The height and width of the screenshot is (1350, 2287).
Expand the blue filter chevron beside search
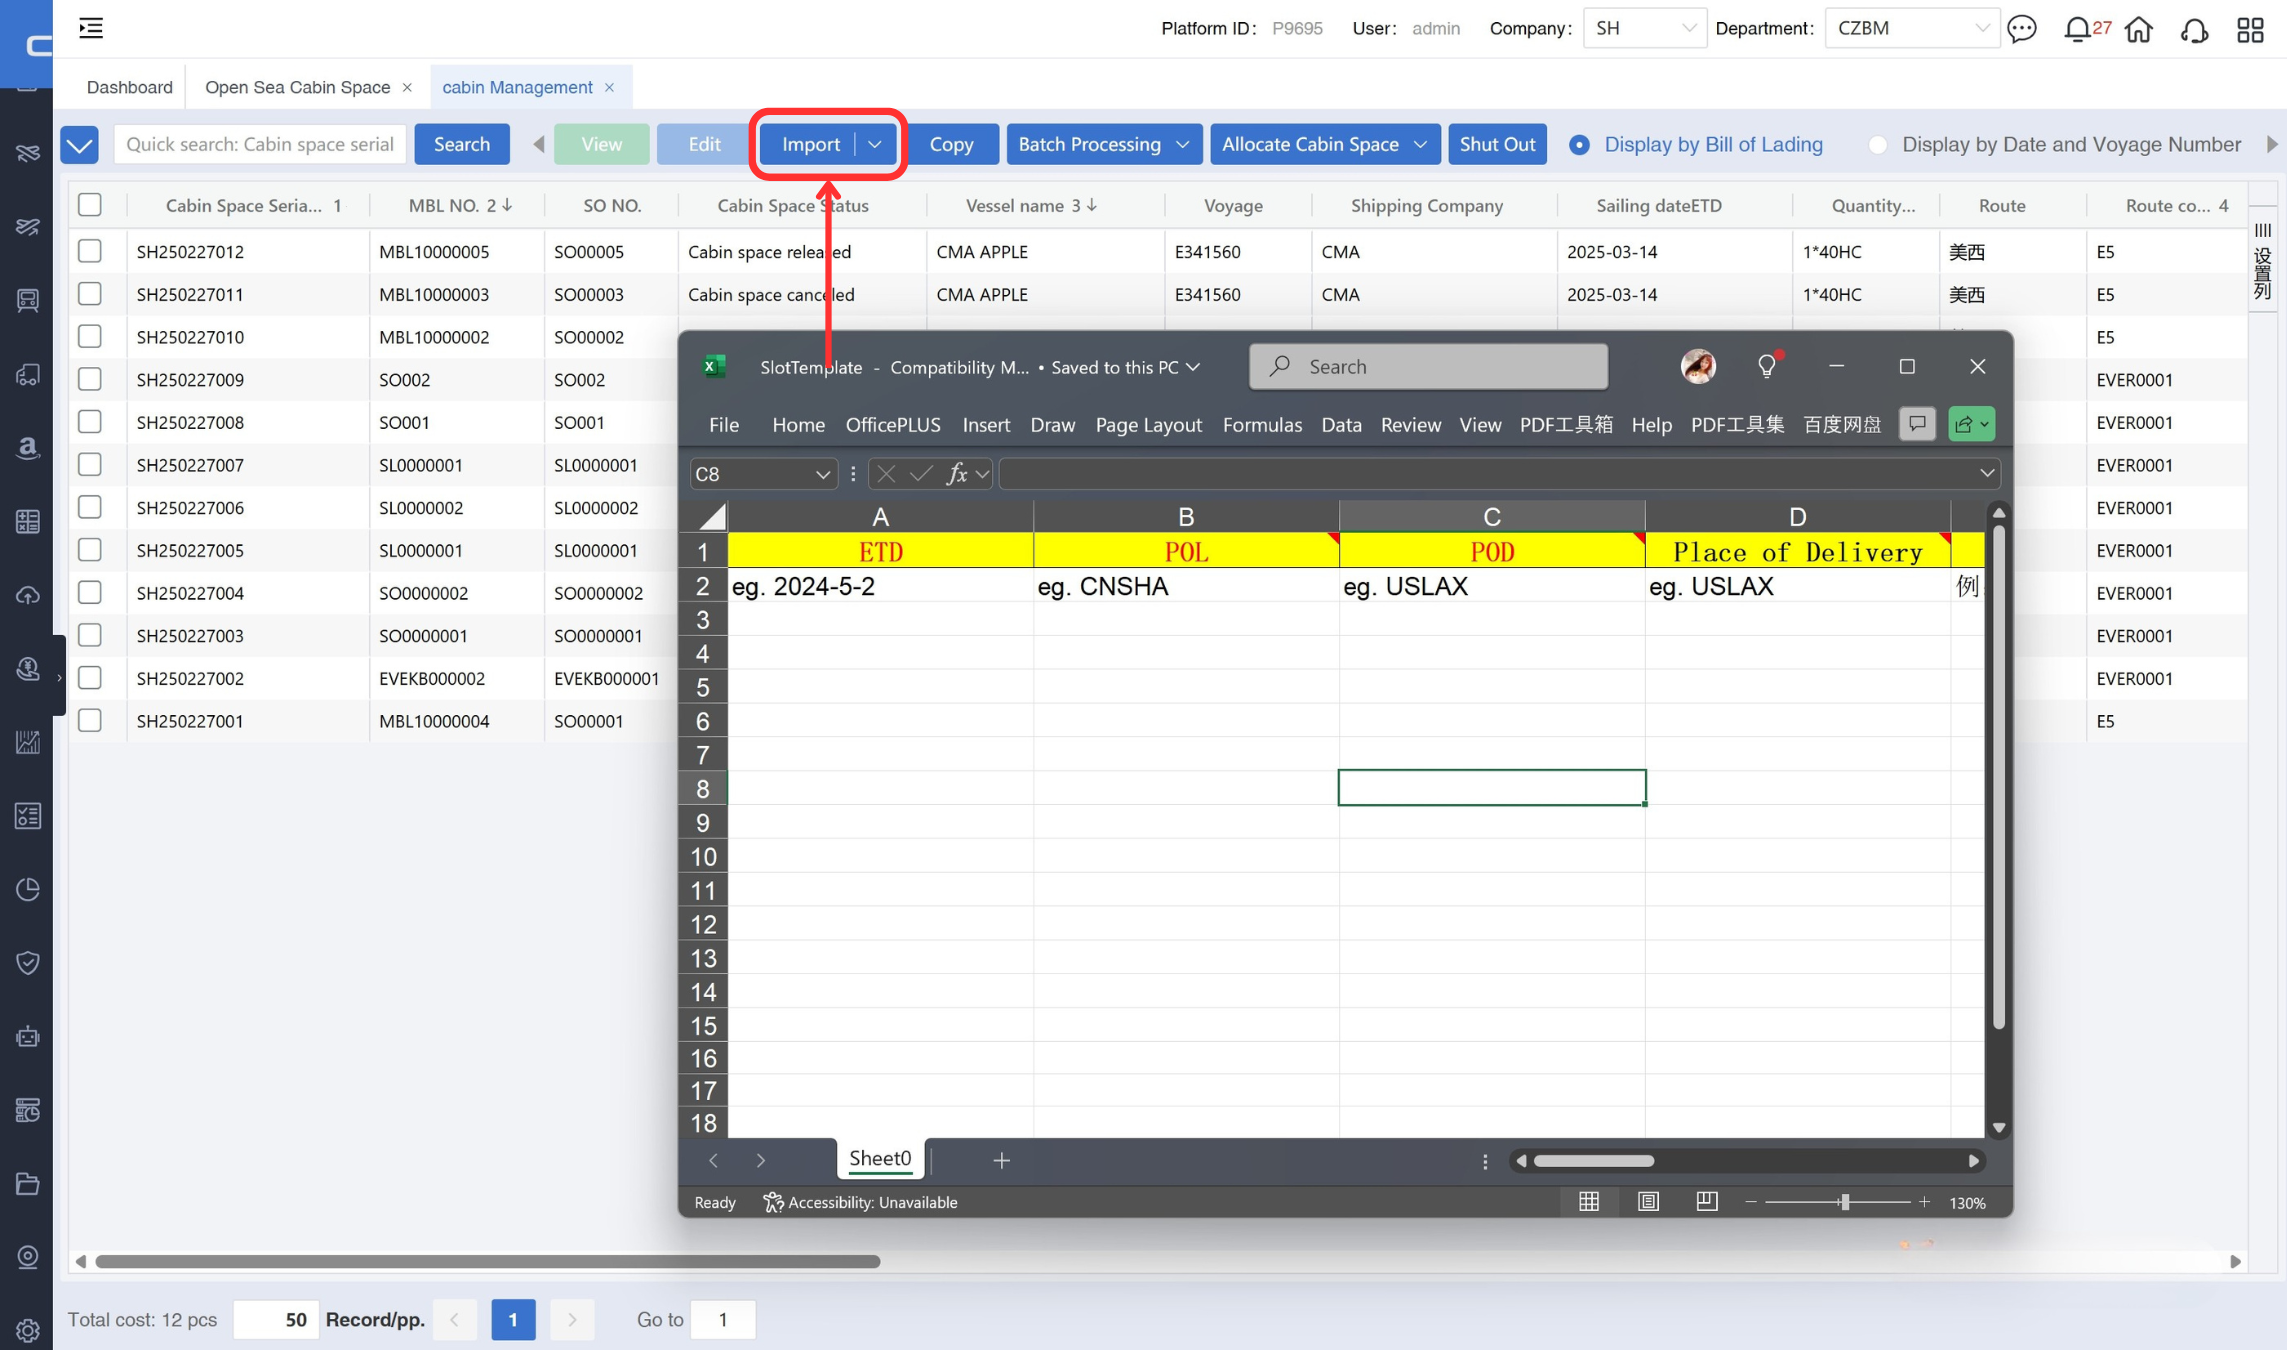click(80, 145)
